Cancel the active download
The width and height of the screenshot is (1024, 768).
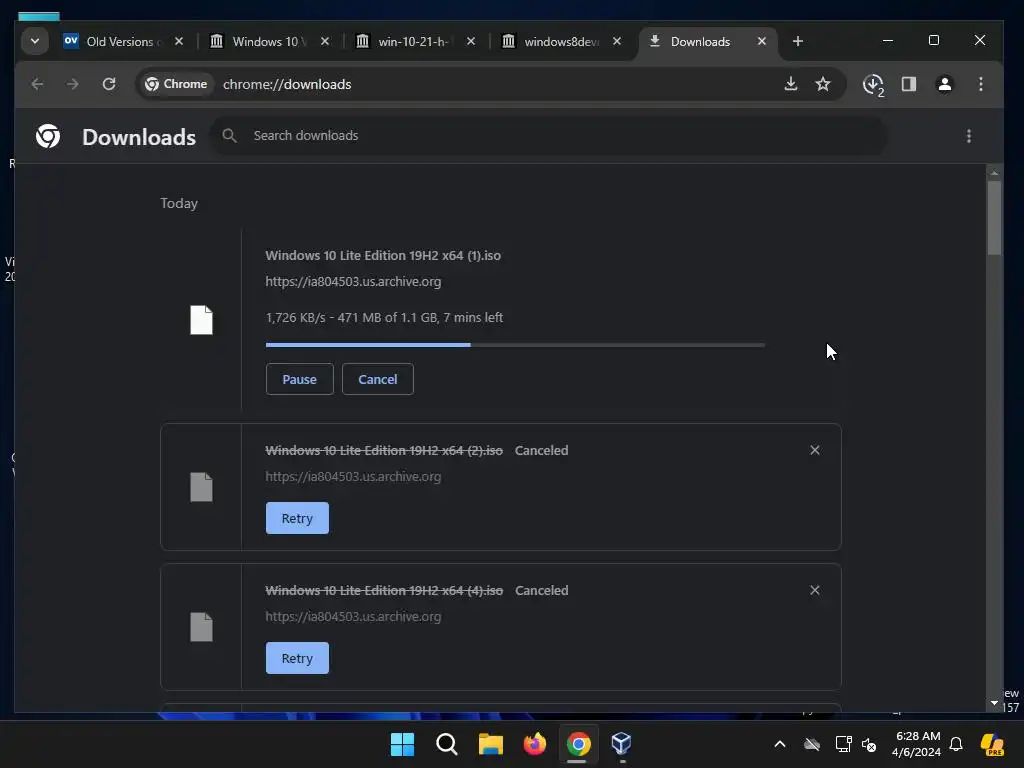377,379
